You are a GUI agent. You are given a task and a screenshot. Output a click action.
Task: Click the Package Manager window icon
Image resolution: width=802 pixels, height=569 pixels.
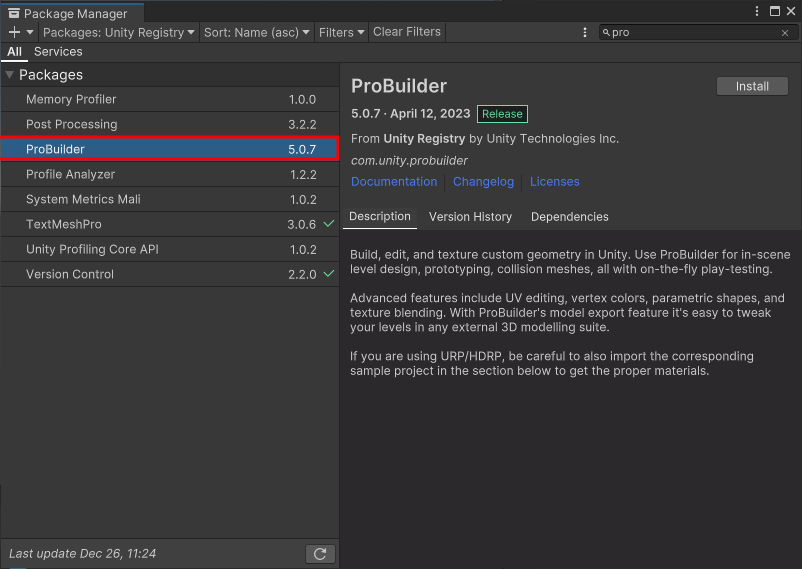coord(14,13)
